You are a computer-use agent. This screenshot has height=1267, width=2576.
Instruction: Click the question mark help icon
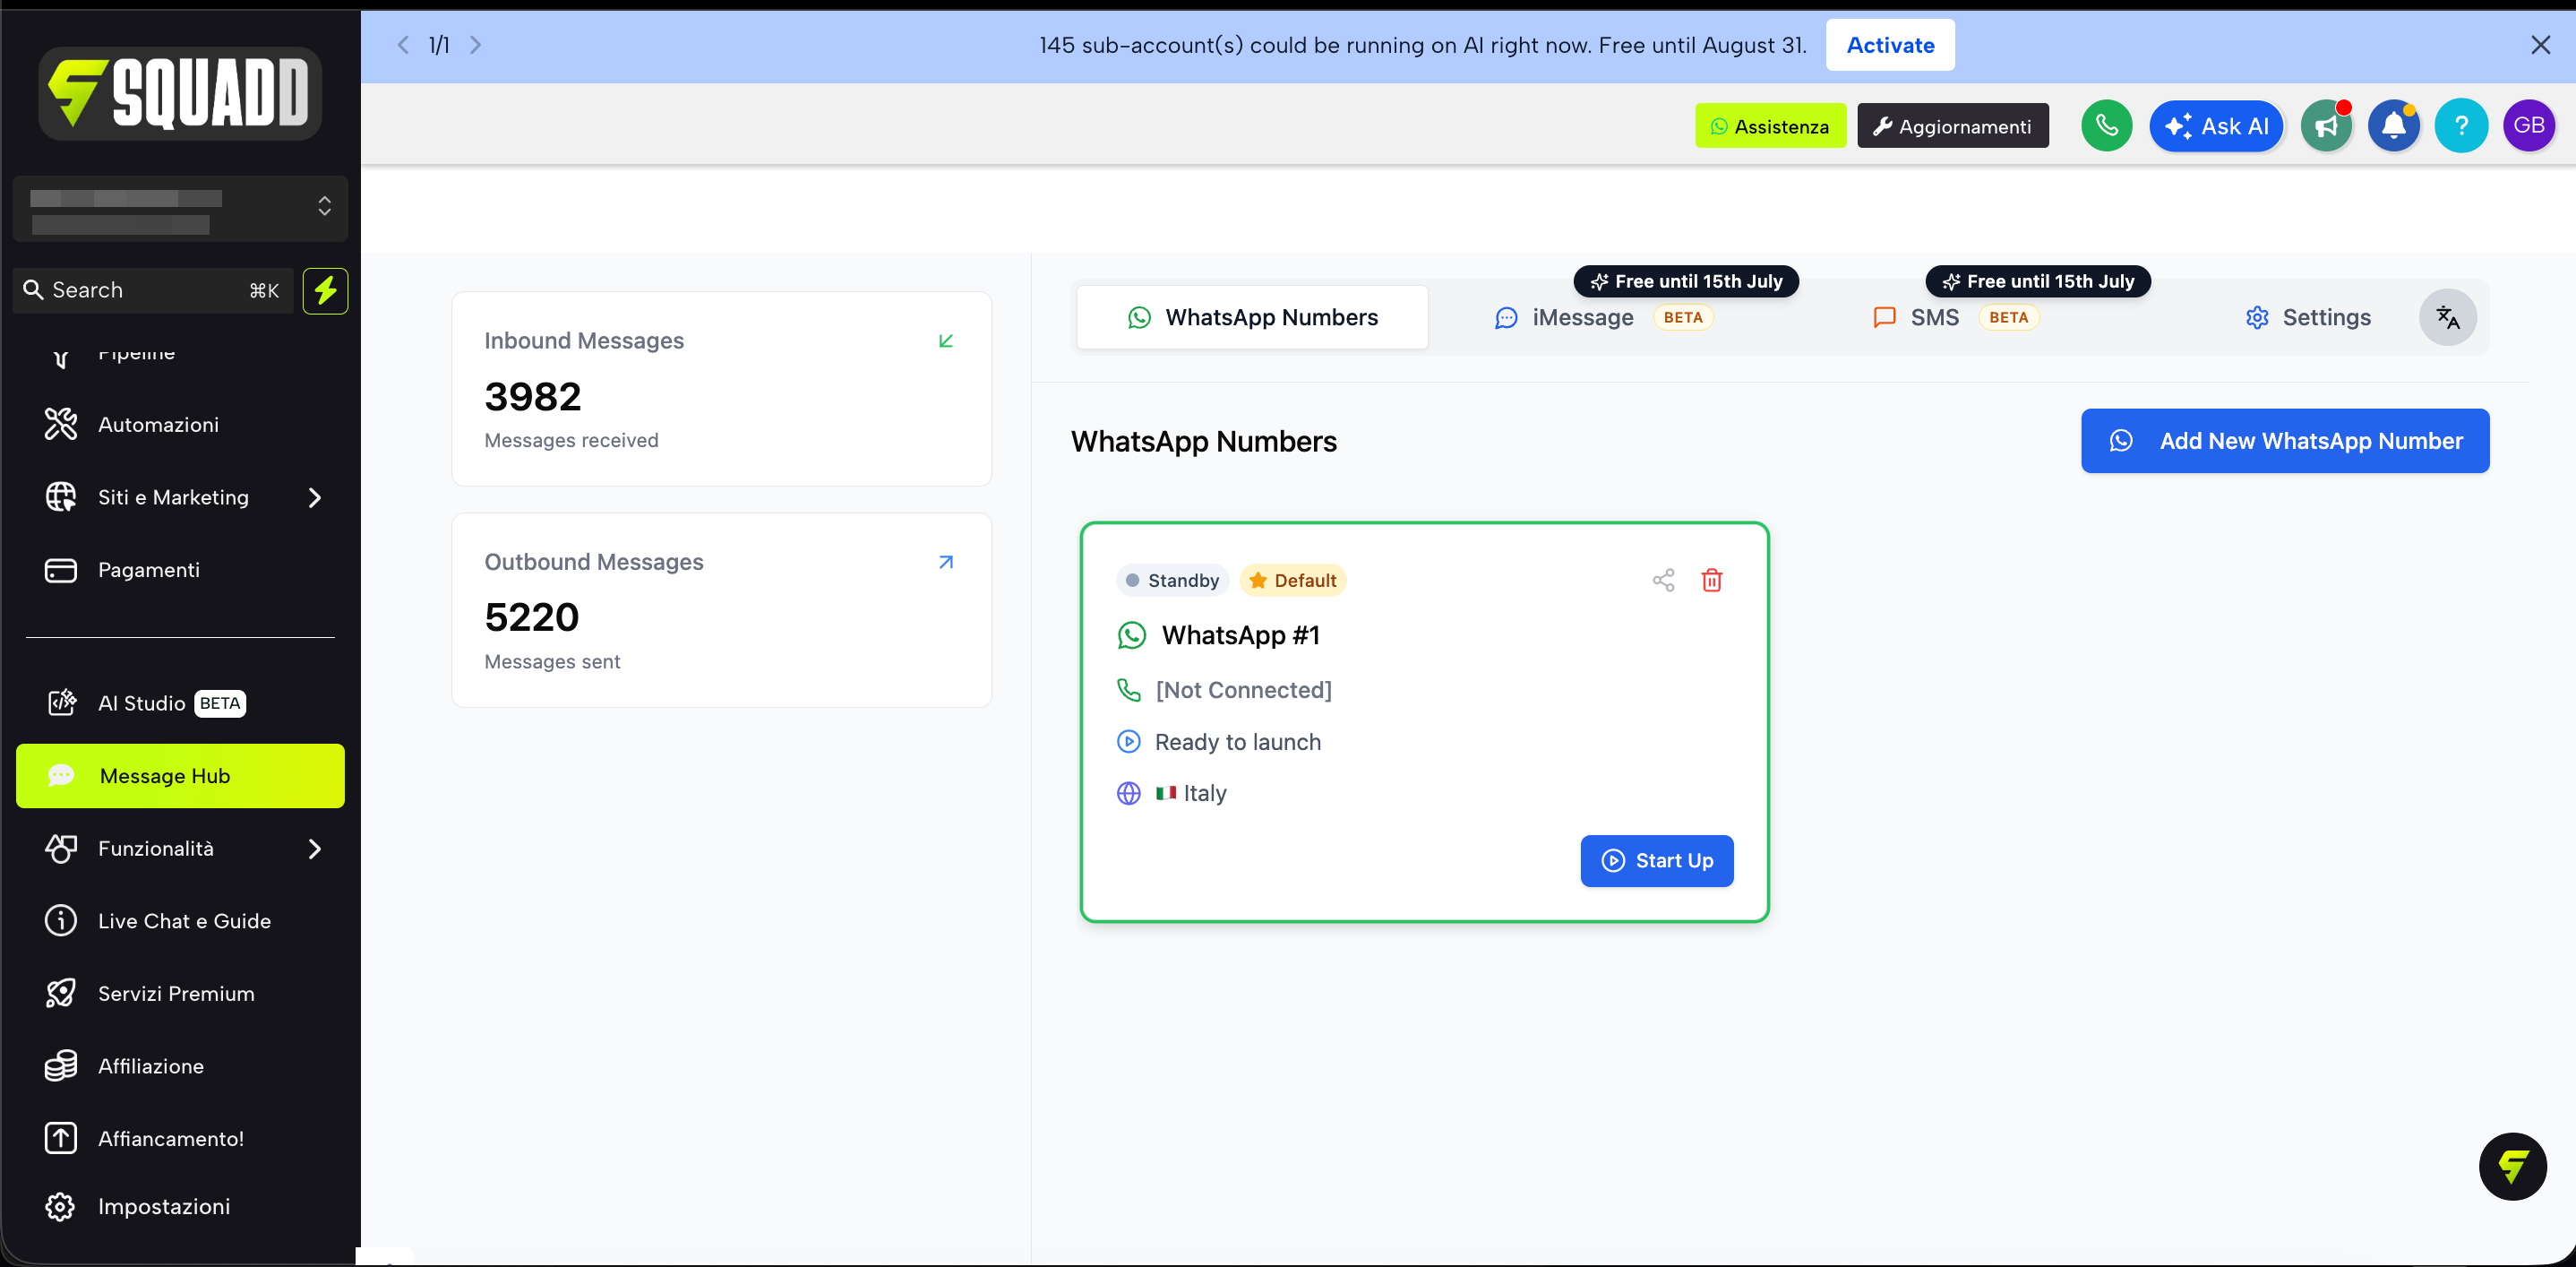click(x=2461, y=126)
